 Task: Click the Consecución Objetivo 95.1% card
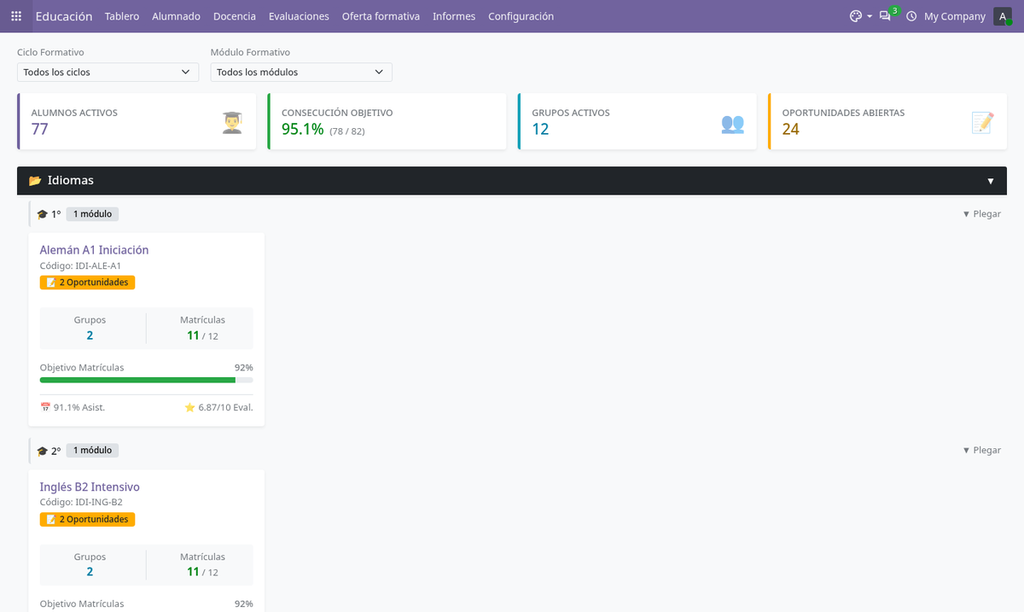point(387,121)
